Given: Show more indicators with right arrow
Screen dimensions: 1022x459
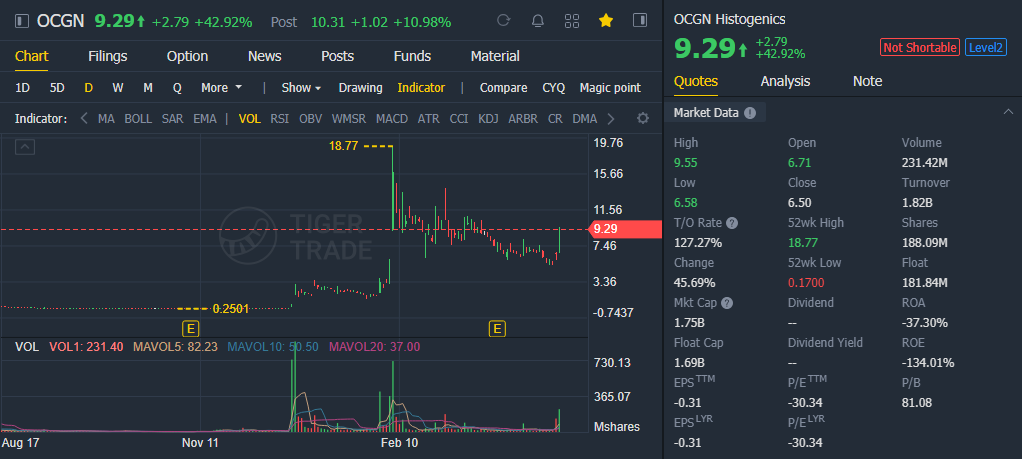Looking at the screenshot, I should click(611, 119).
